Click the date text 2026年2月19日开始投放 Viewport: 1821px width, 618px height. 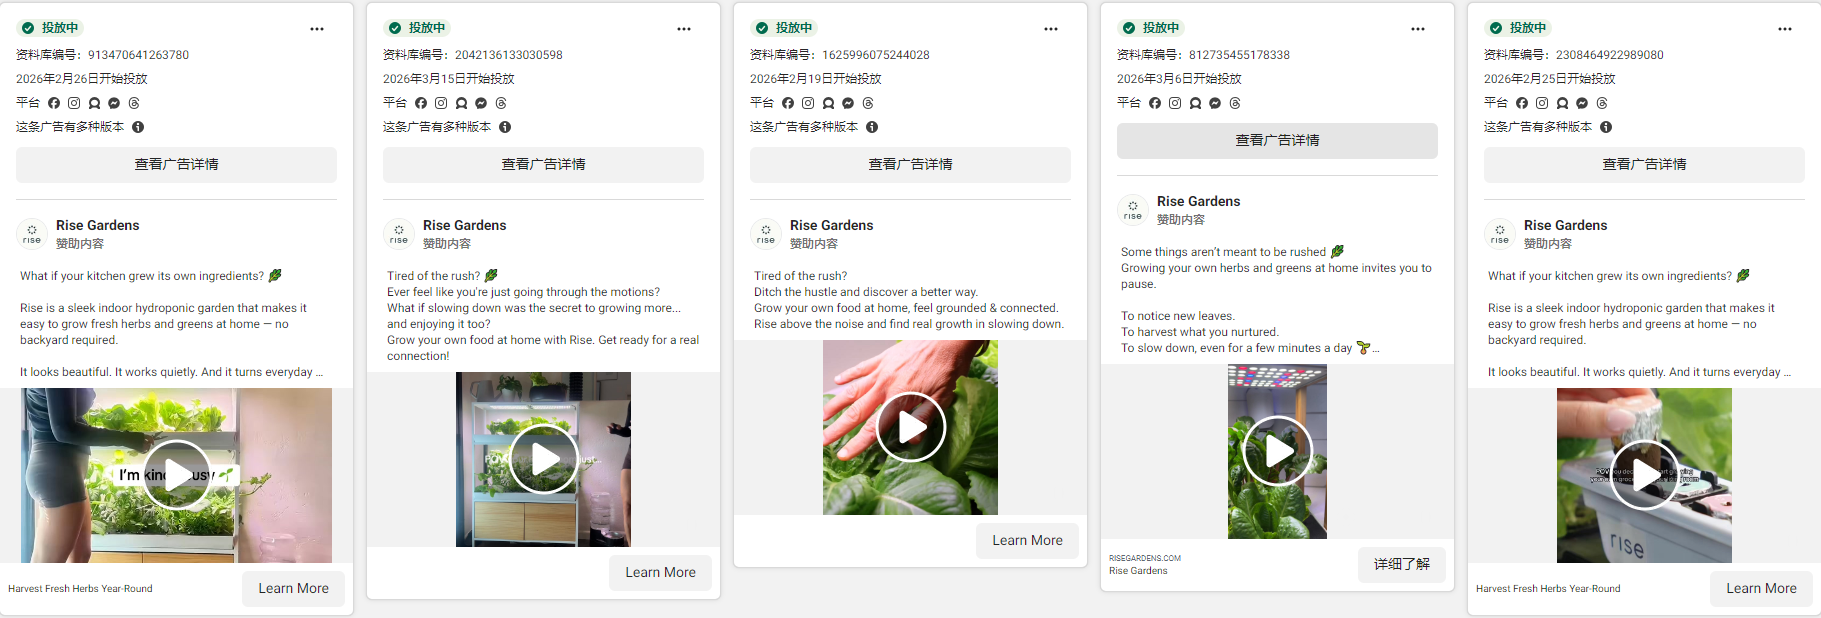tap(816, 79)
